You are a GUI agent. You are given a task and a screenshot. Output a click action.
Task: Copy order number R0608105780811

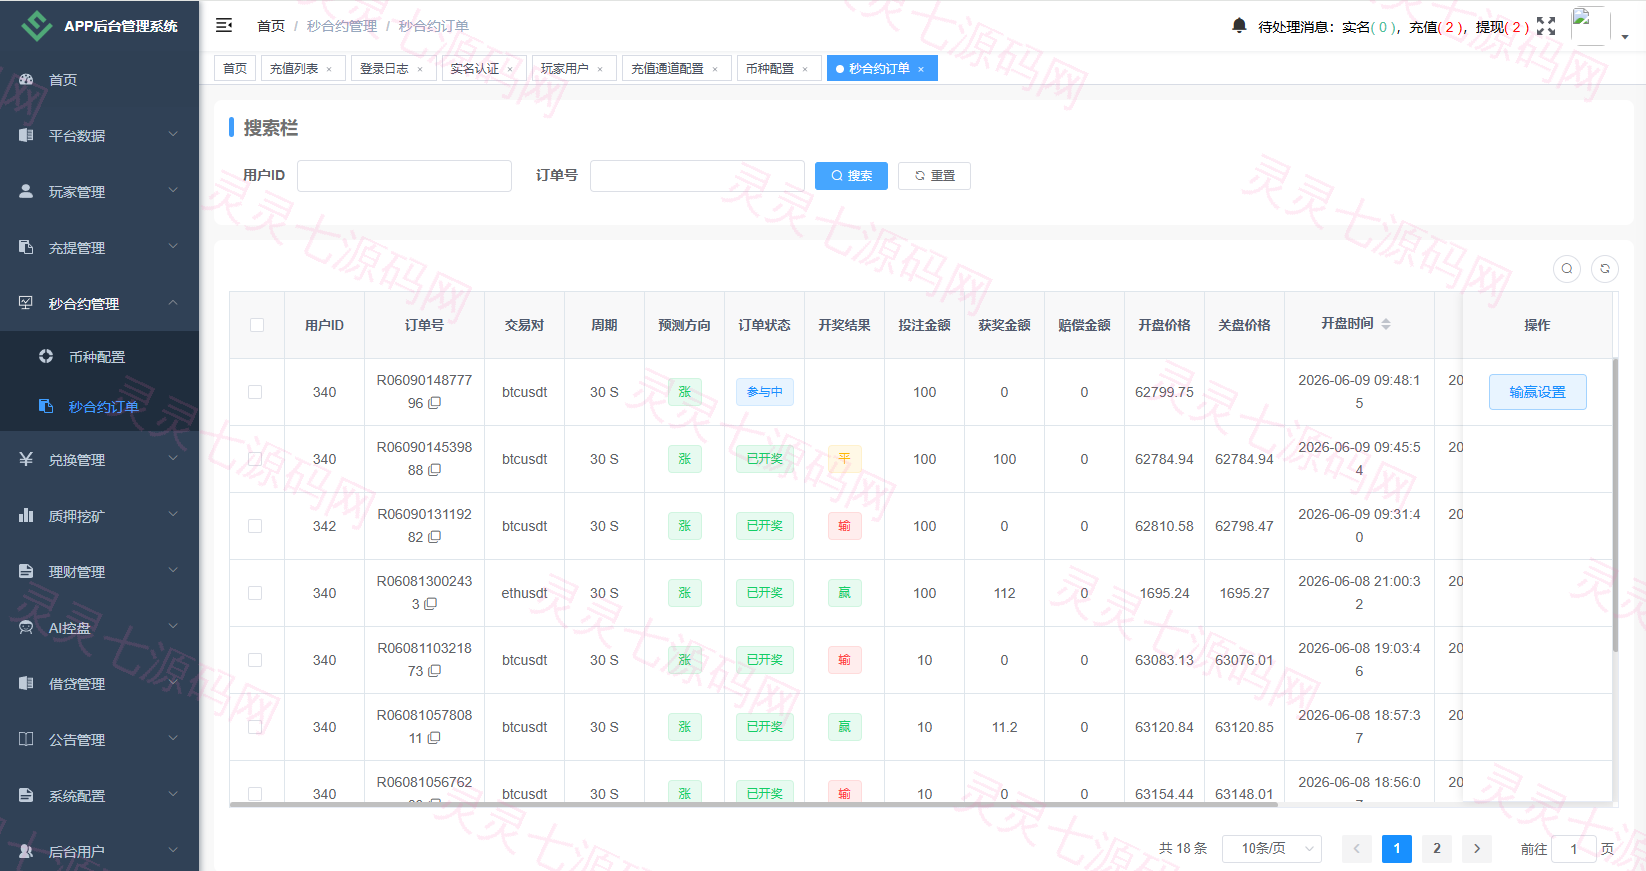pyautogui.click(x=435, y=738)
